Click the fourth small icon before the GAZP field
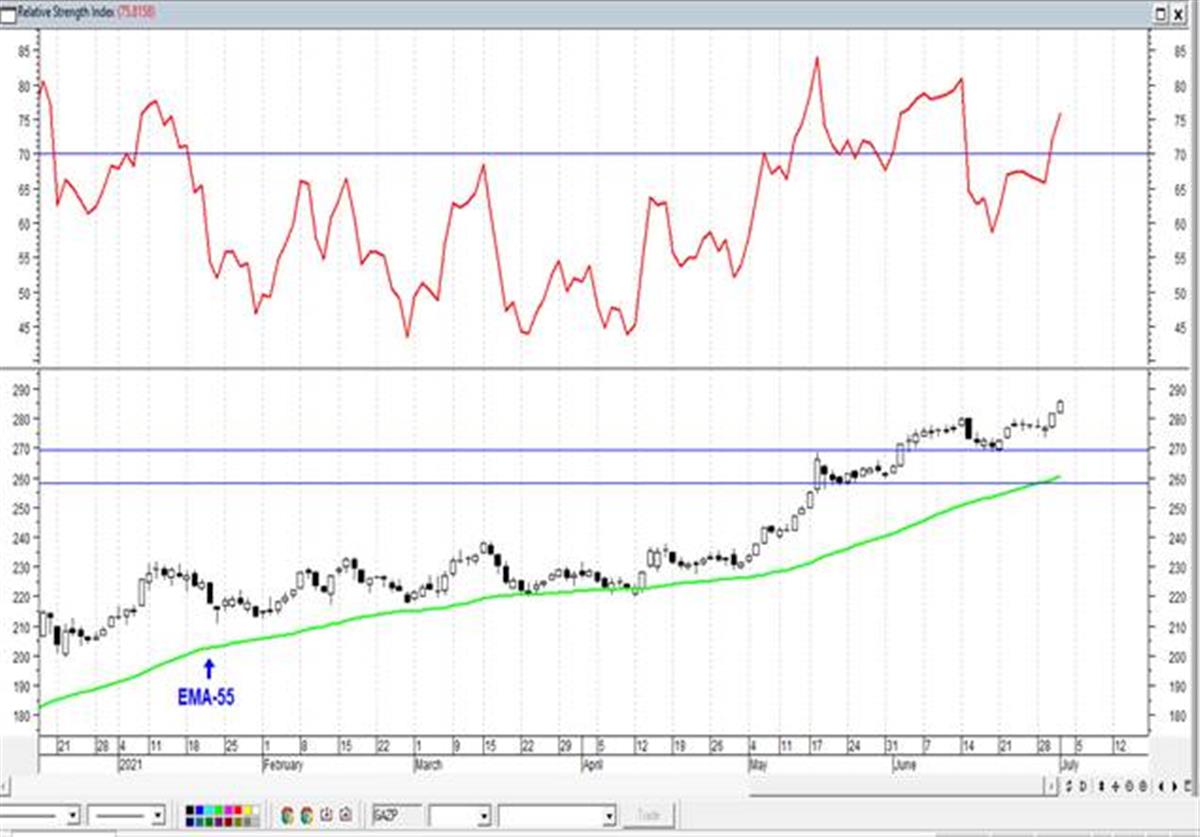1200x837 pixels. pos(345,815)
